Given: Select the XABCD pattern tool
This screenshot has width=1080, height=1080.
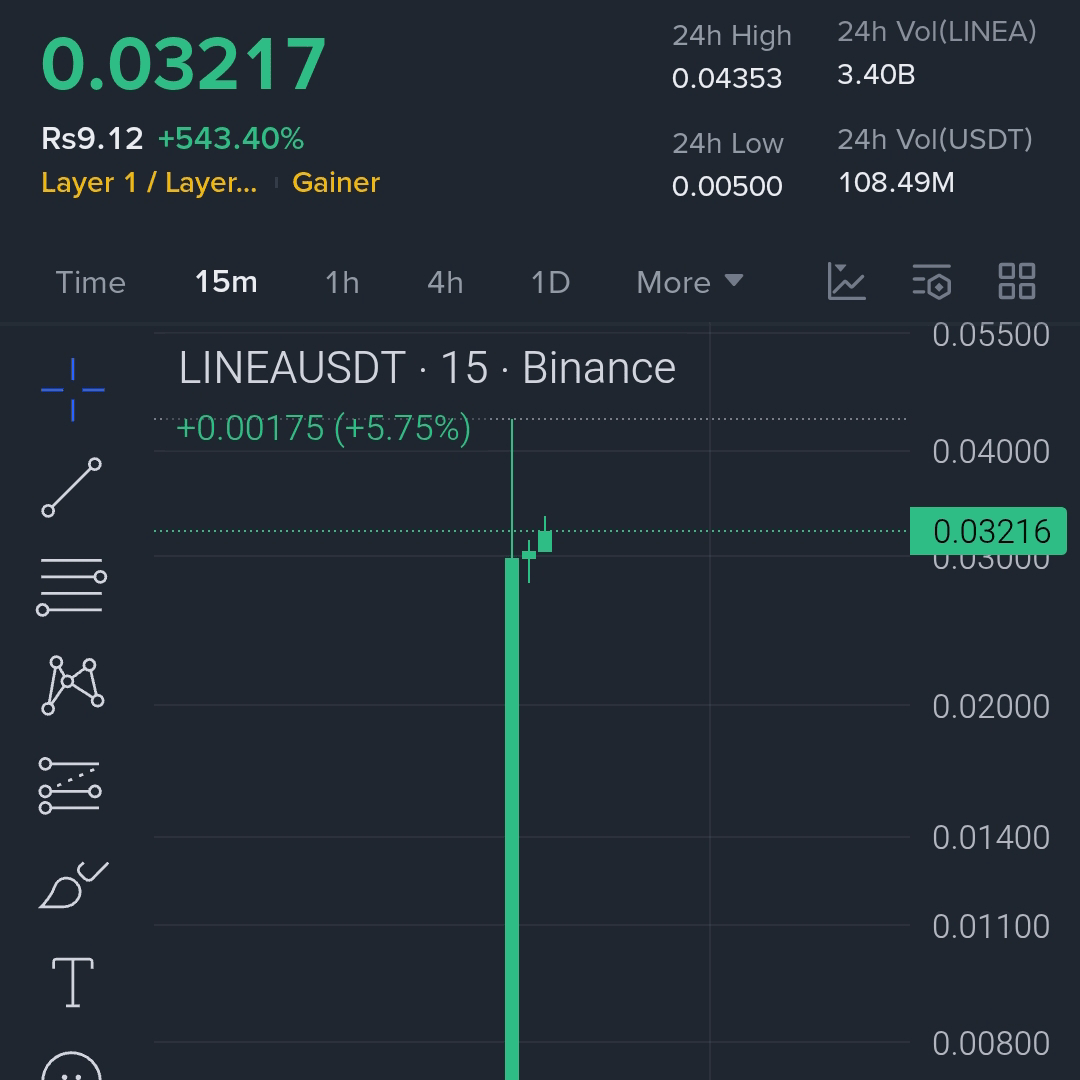Looking at the screenshot, I should click(x=73, y=685).
